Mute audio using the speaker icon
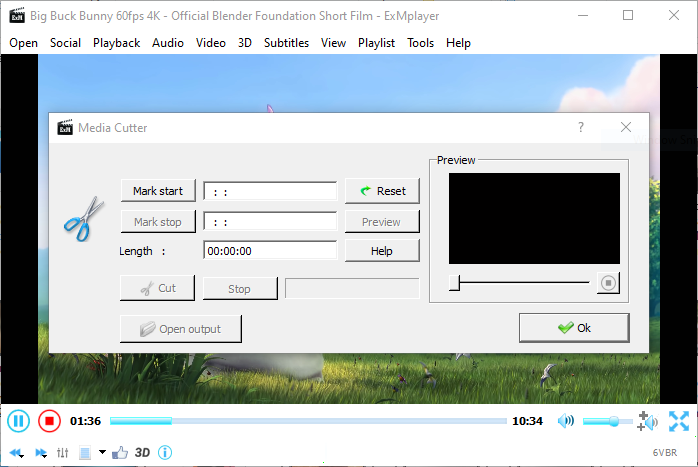The height and width of the screenshot is (467, 698). pyautogui.click(x=565, y=421)
